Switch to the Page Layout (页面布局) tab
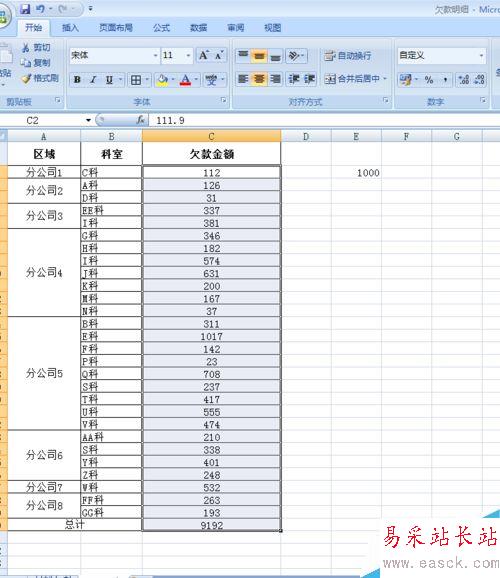The image size is (500, 578). tap(116, 28)
